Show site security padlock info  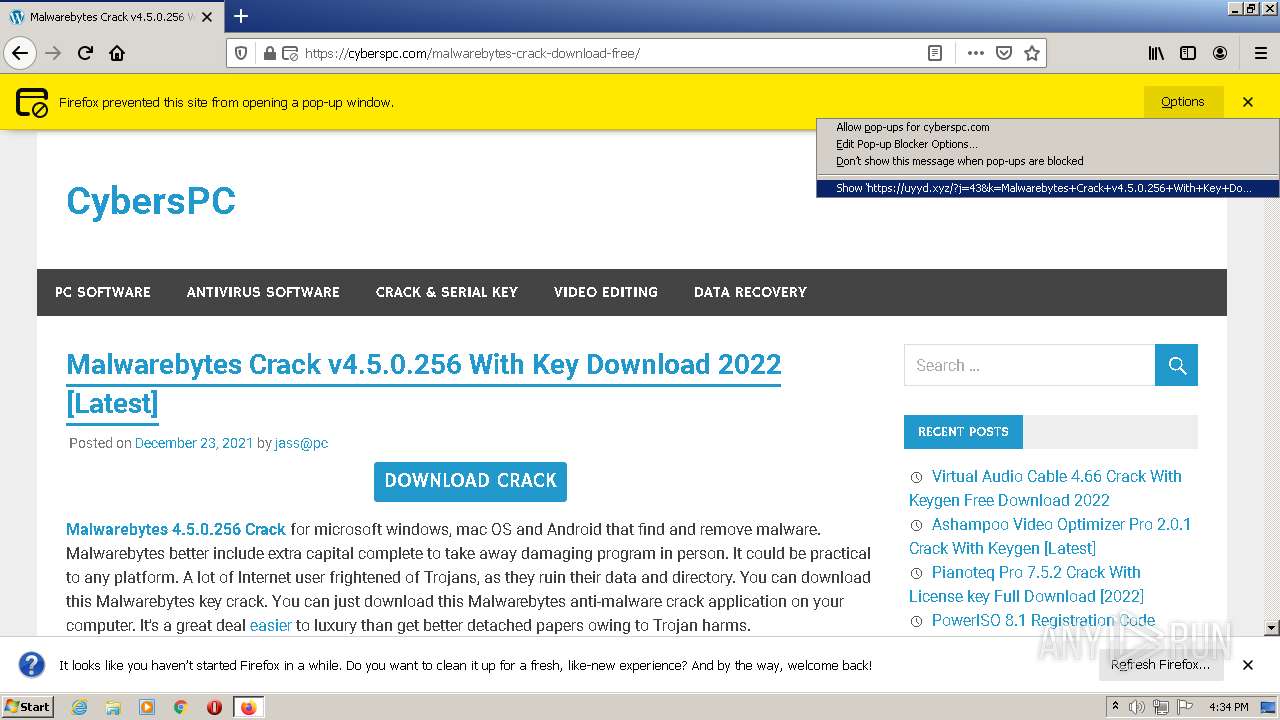(x=269, y=53)
